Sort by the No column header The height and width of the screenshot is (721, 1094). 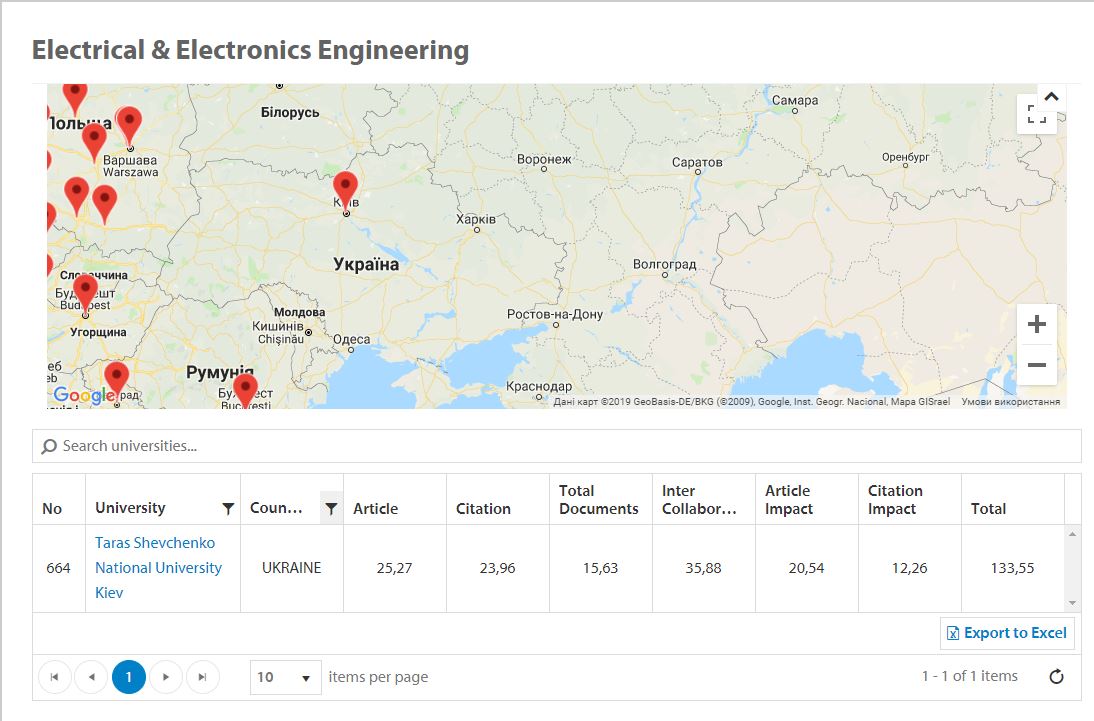point(52,509)
